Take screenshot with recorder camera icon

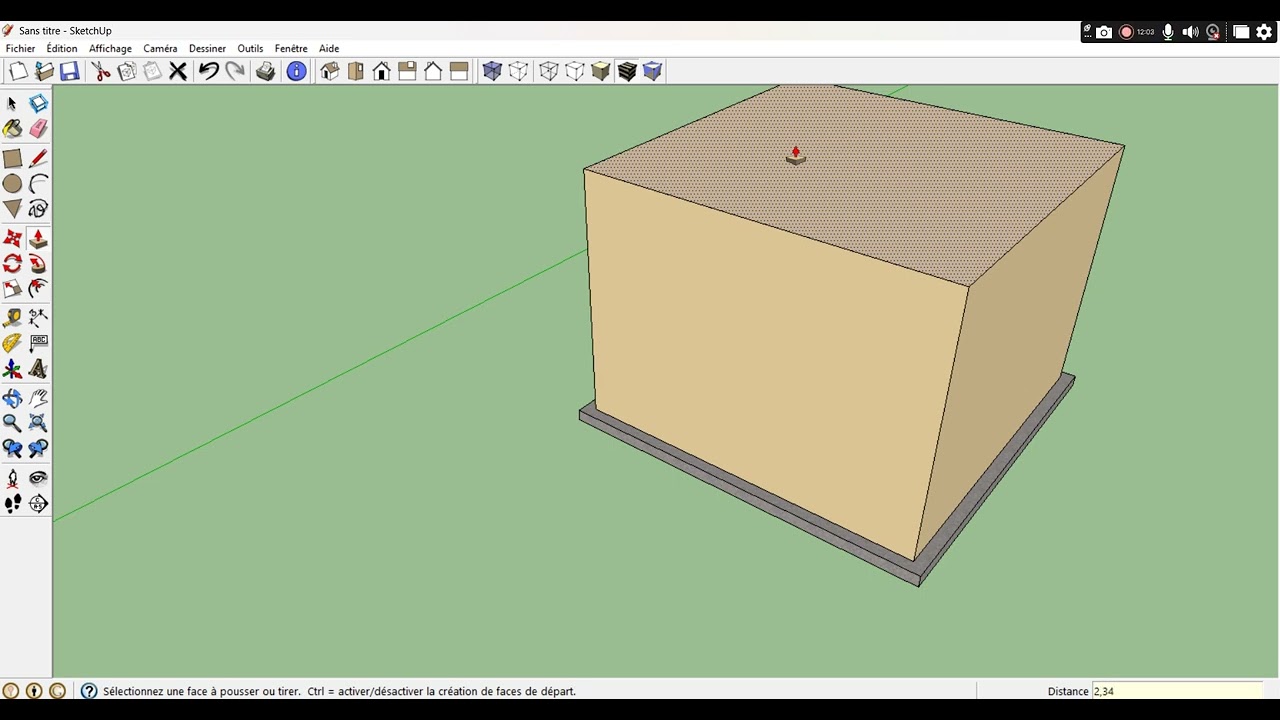click(x=1104, y=32)
